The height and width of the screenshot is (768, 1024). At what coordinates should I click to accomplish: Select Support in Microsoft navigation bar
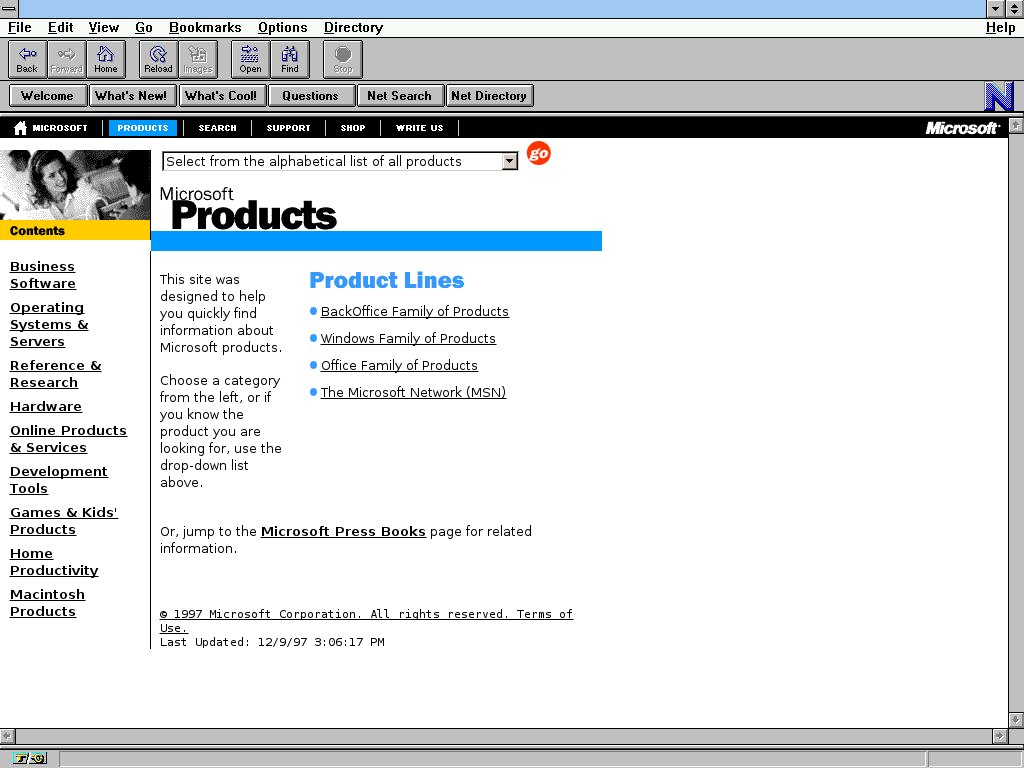click(288, 128)
